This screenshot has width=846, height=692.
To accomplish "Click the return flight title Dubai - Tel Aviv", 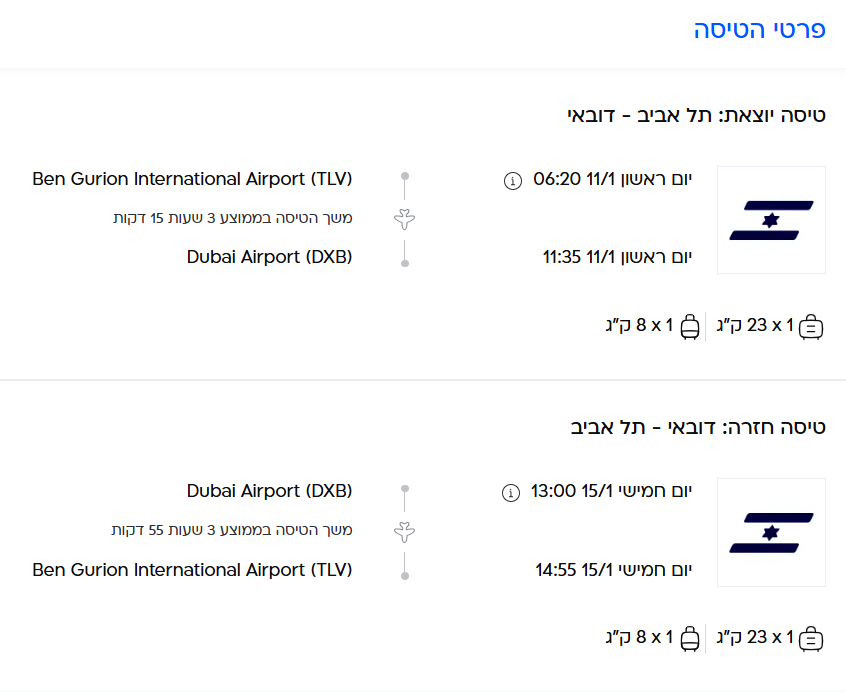I will [x=697, y=427].
